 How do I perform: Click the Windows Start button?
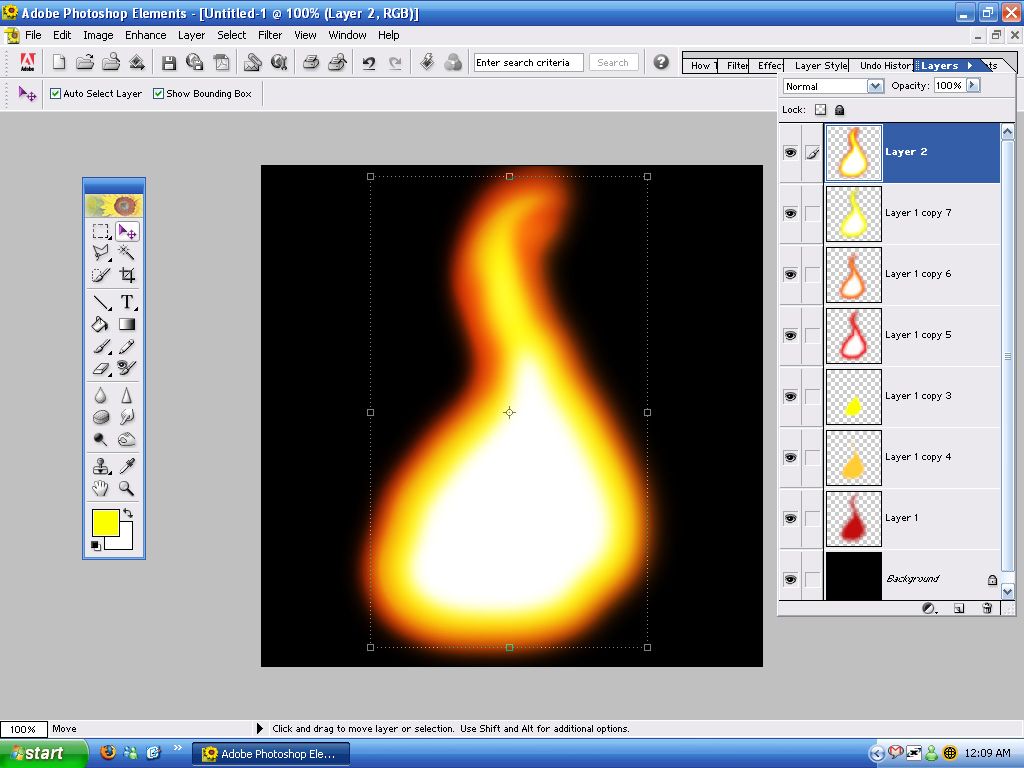tap(33, 753)
